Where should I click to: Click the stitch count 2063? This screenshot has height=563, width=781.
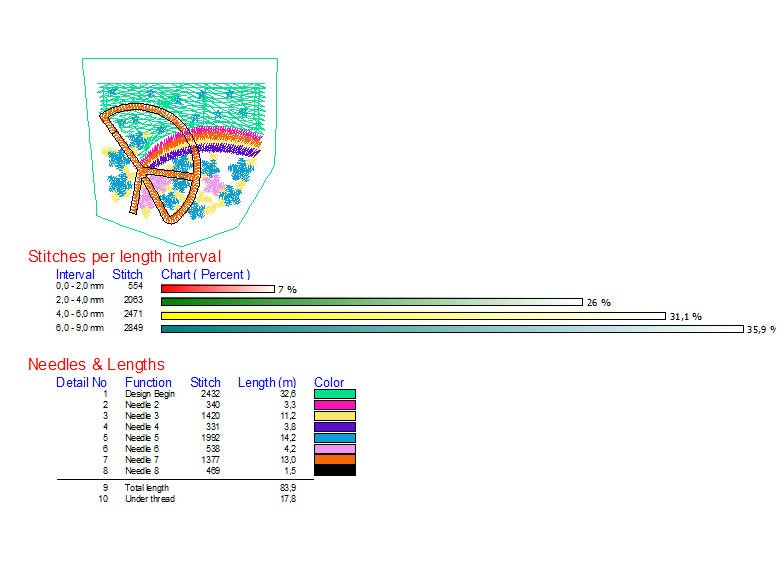click(133, 300)
